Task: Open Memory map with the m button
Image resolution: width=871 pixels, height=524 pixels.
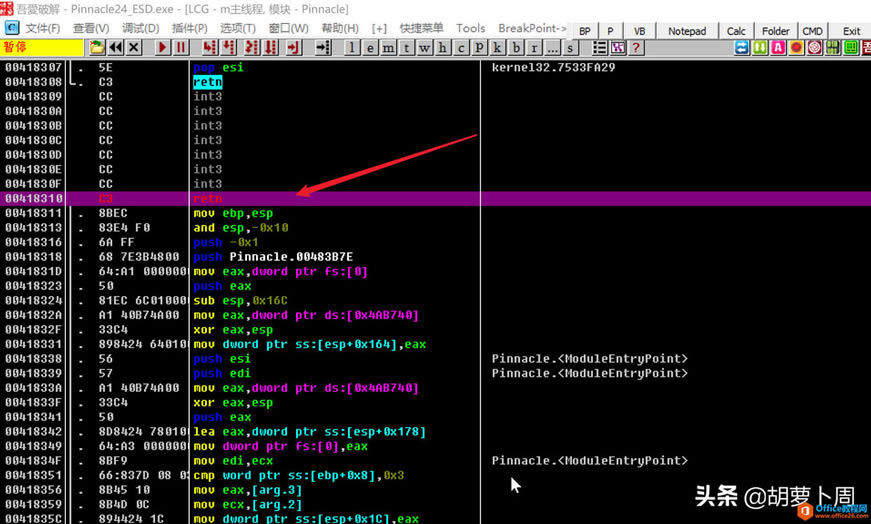Action: [x=388, y=48]
